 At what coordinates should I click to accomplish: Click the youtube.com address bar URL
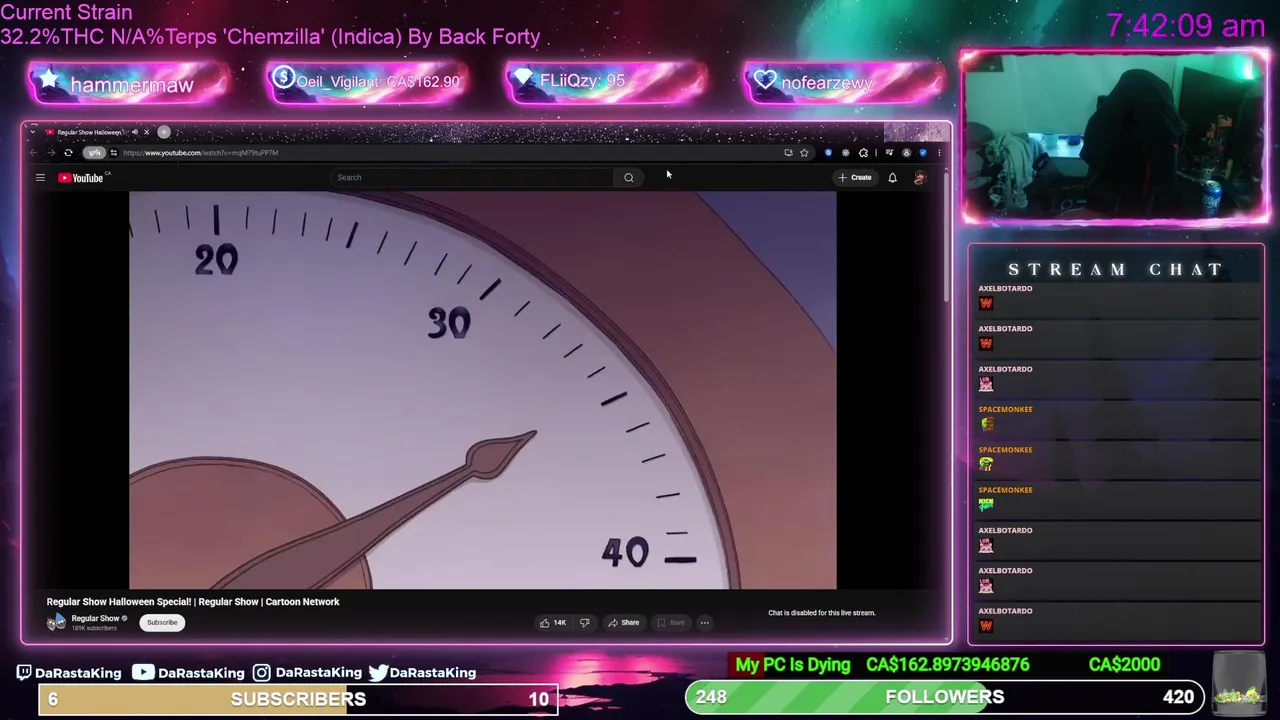(x=201, y=153)
